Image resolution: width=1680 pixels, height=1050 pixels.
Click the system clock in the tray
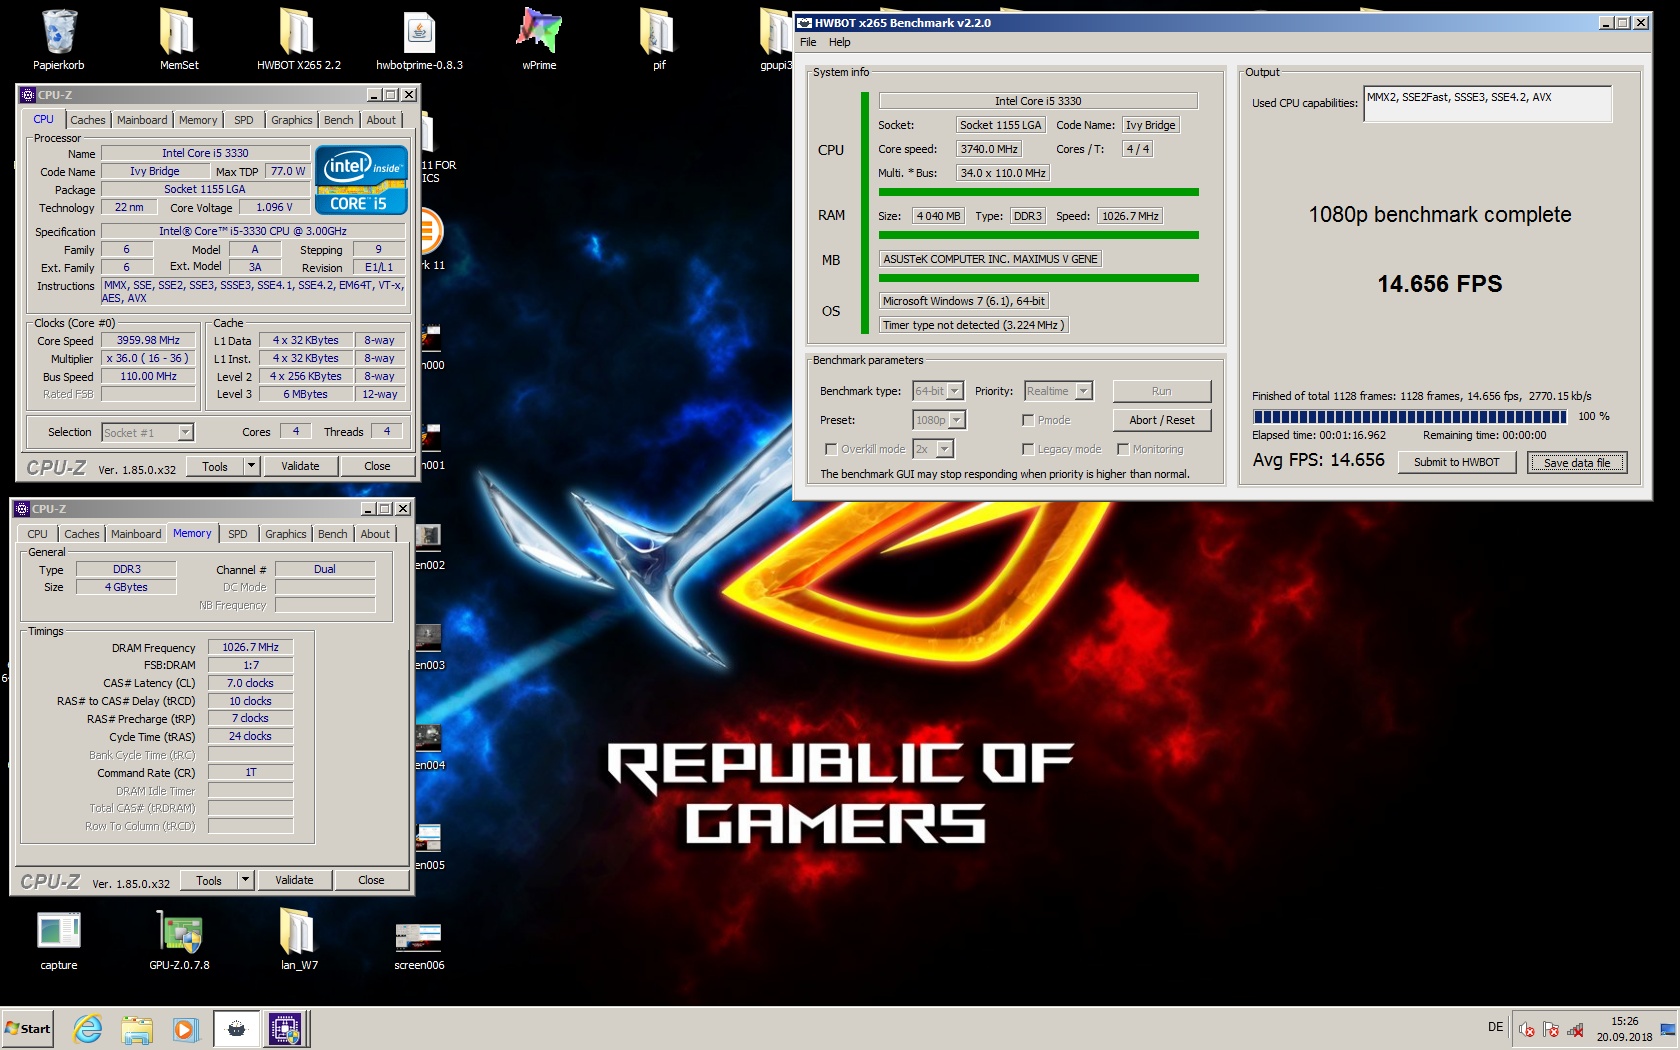pos(1624,1029)
